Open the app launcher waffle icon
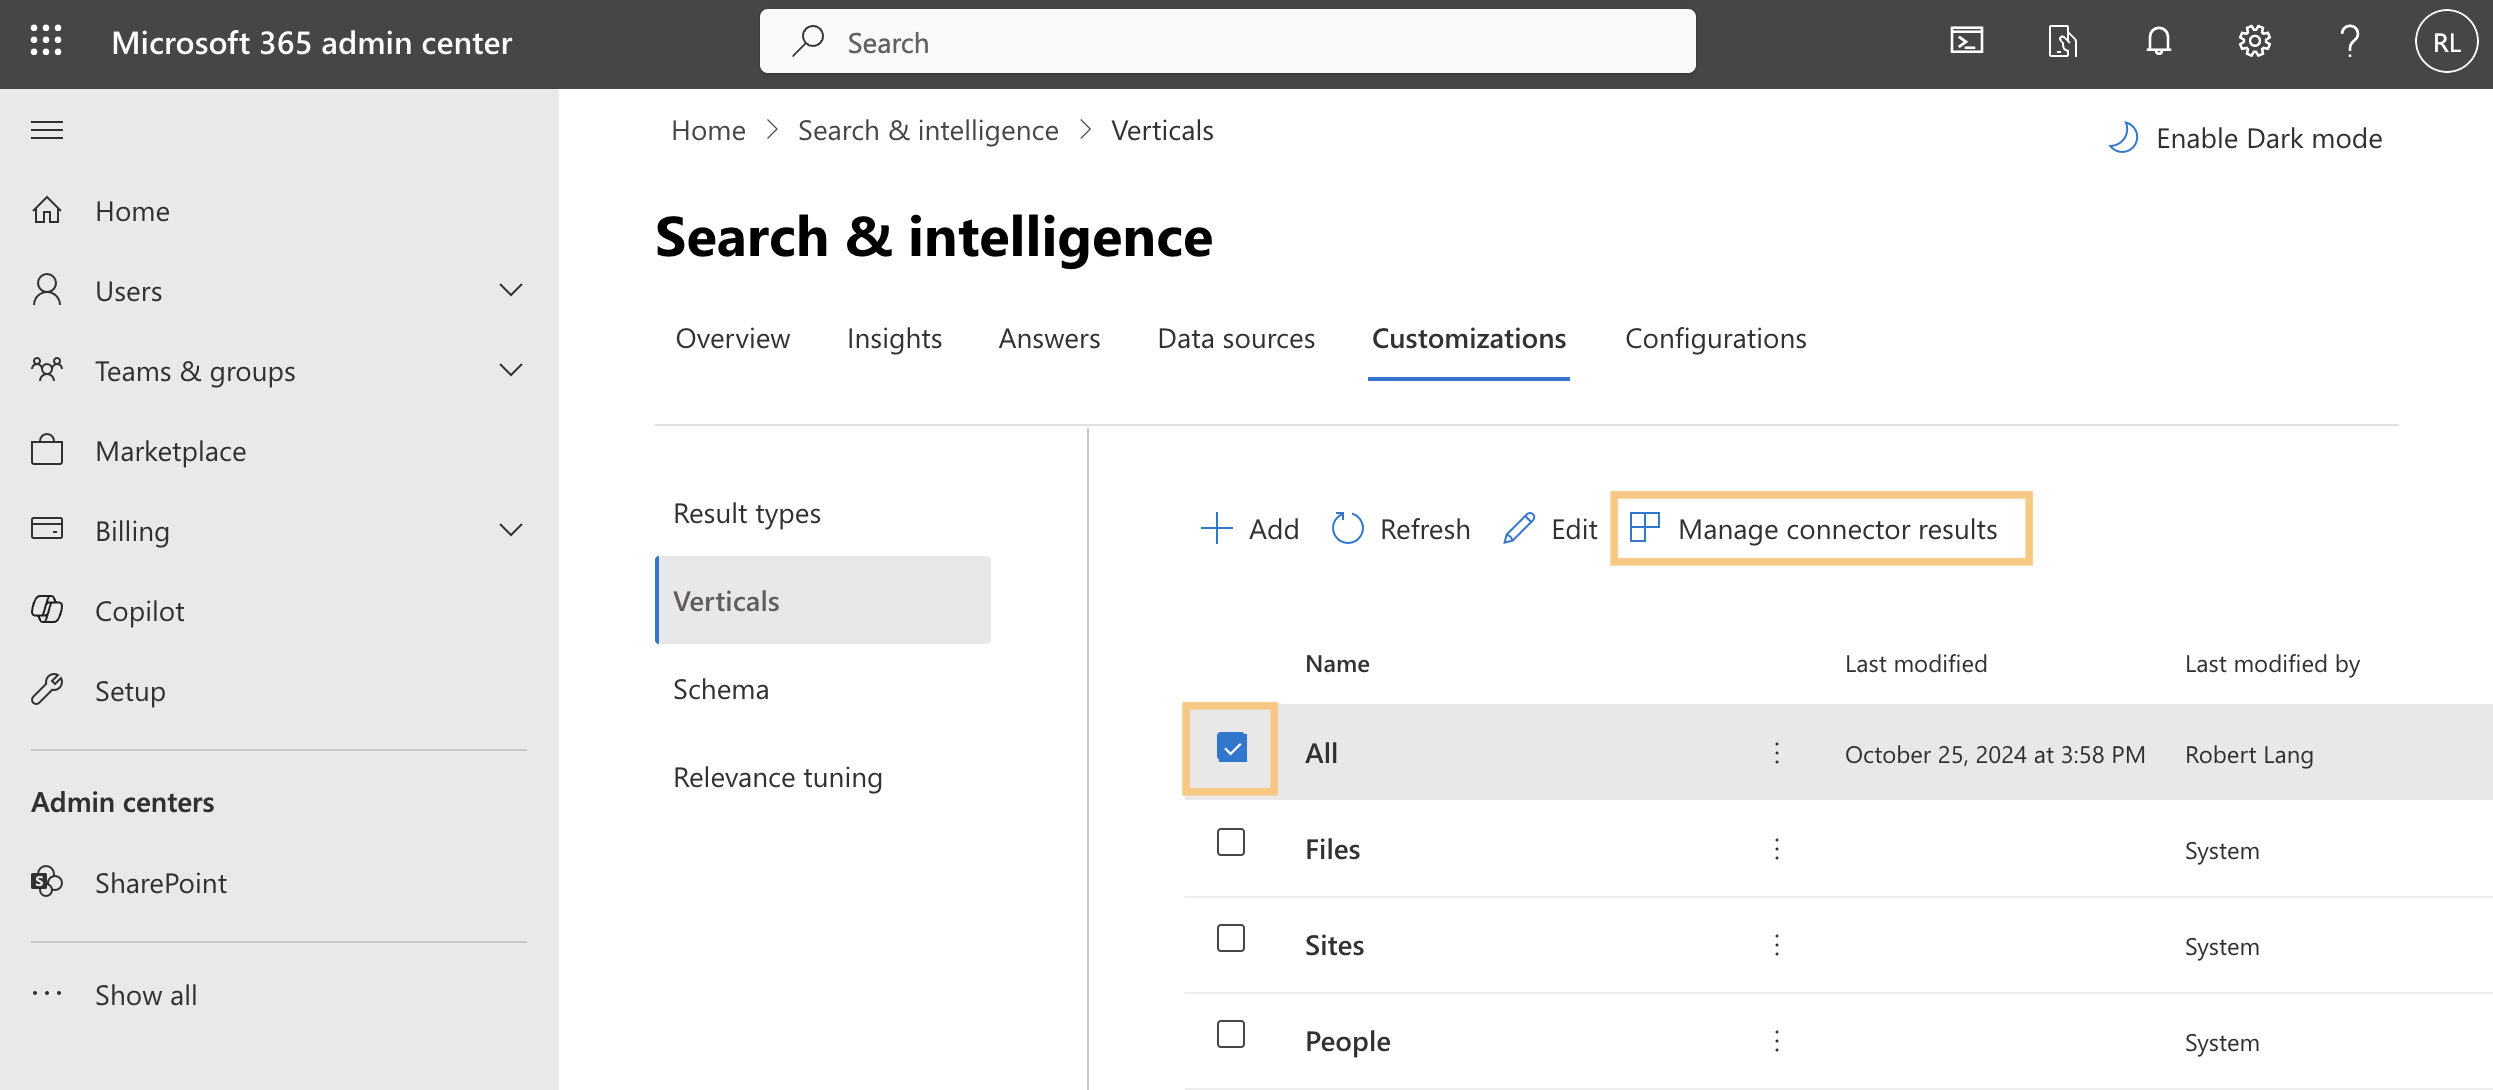Image resolution: width=2493 pixels, height=1090 pixels. [46, 42]
